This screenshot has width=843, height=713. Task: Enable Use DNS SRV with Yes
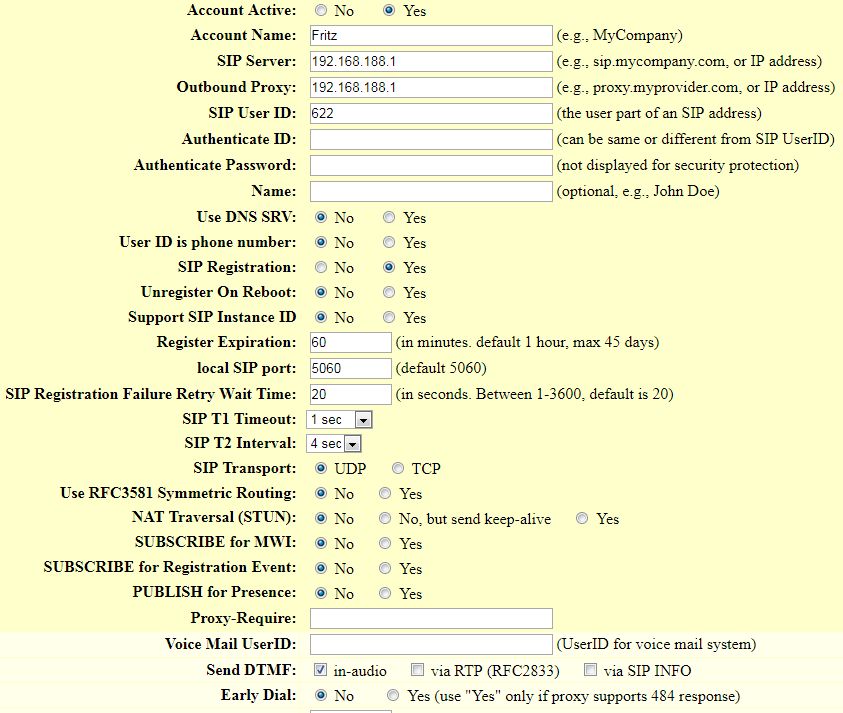coord(390,217)
